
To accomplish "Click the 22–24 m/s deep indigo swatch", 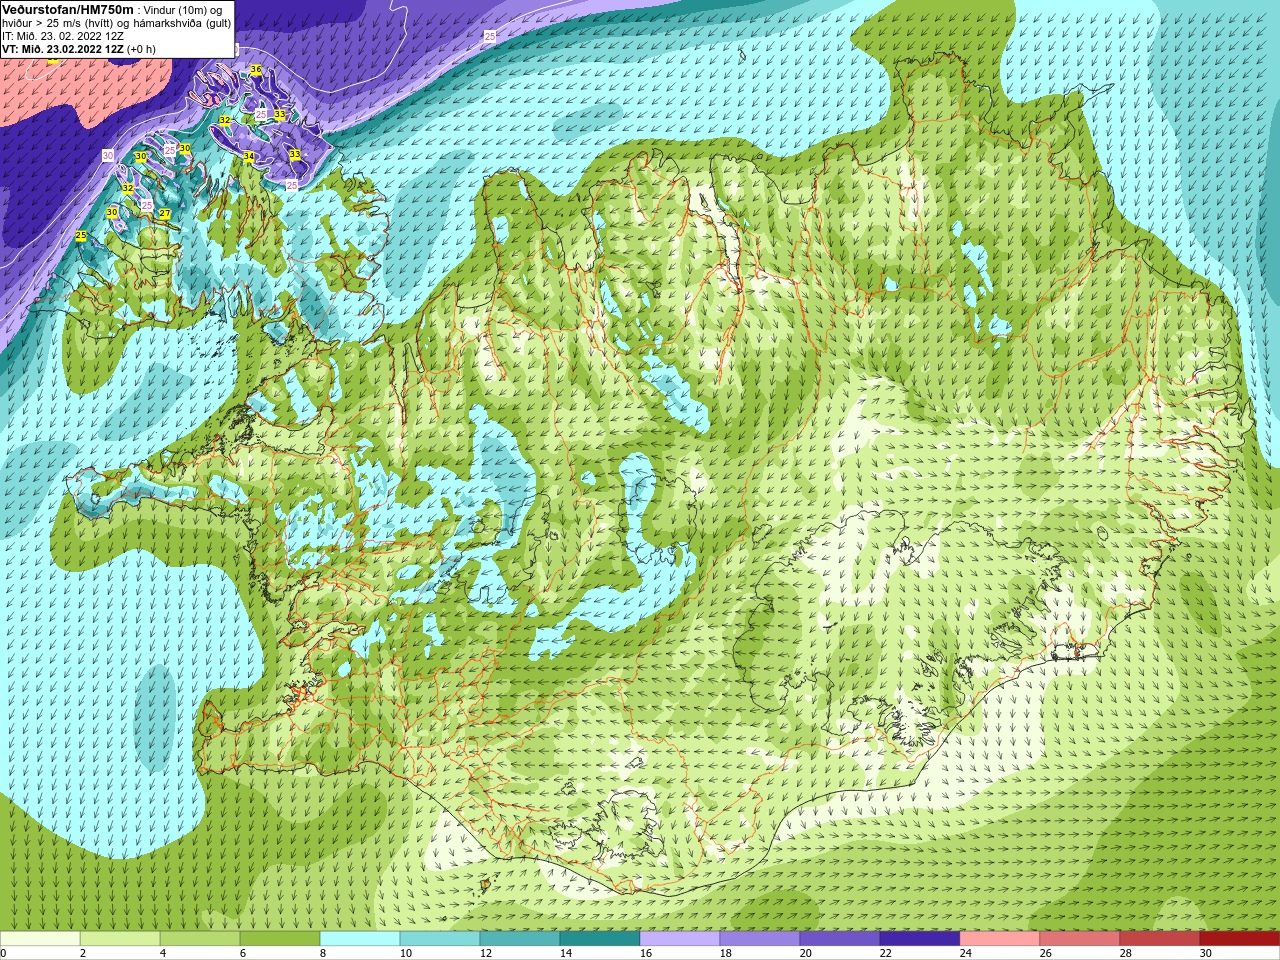I will (920, 939).
